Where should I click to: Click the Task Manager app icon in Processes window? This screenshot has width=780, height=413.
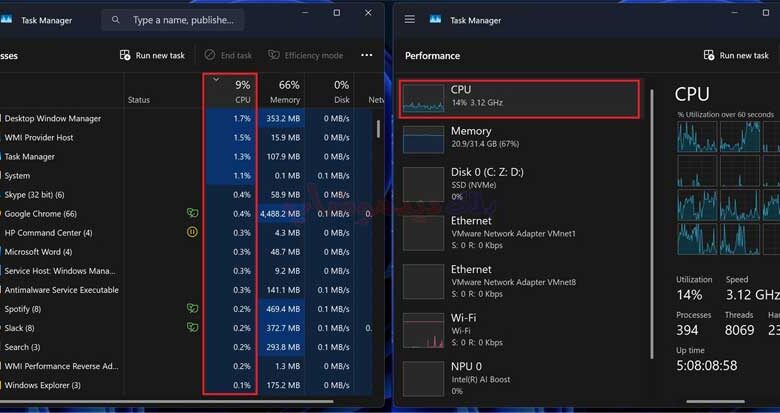(6, 19)
